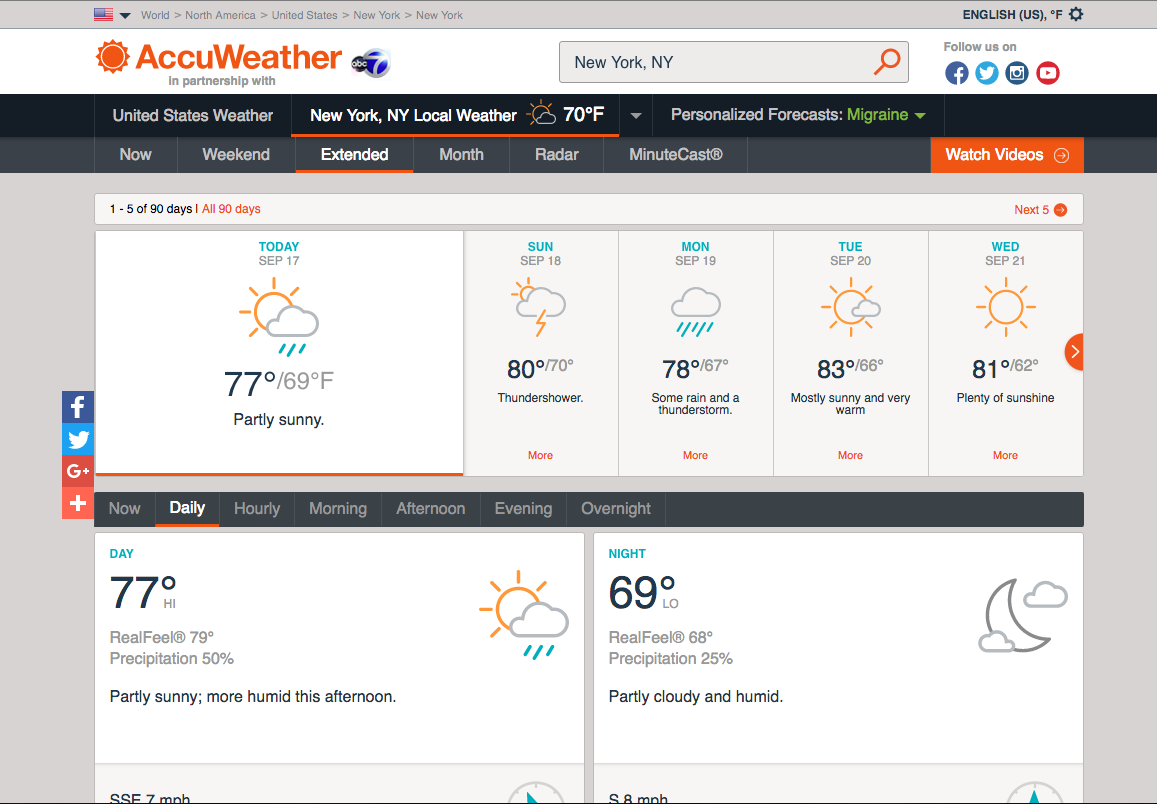1157x804 pixels.
Task: Click the Twitter follow icon
Action: coord(986,72)
